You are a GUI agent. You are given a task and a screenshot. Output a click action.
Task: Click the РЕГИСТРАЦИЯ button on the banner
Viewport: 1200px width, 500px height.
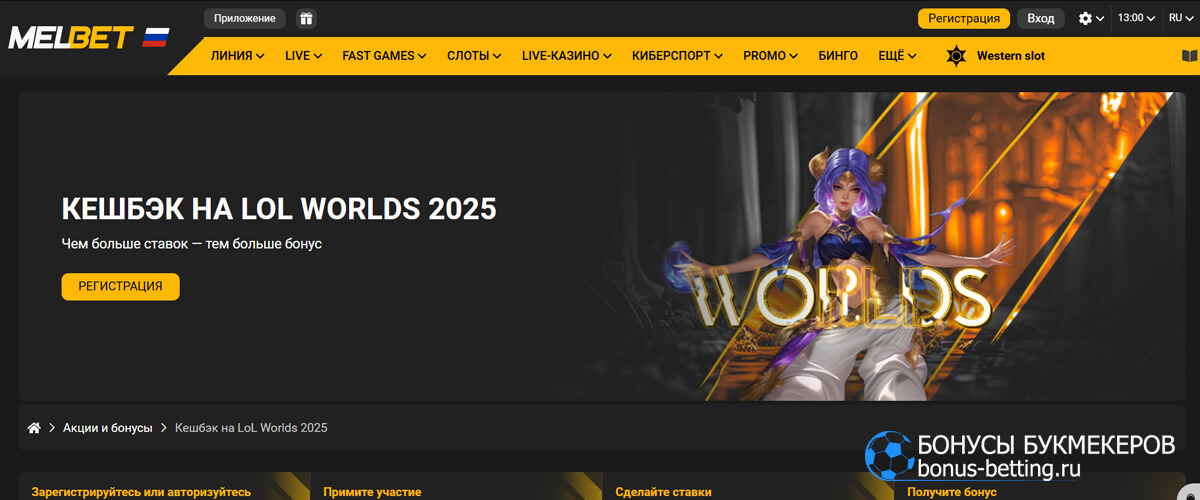[120, 286]
